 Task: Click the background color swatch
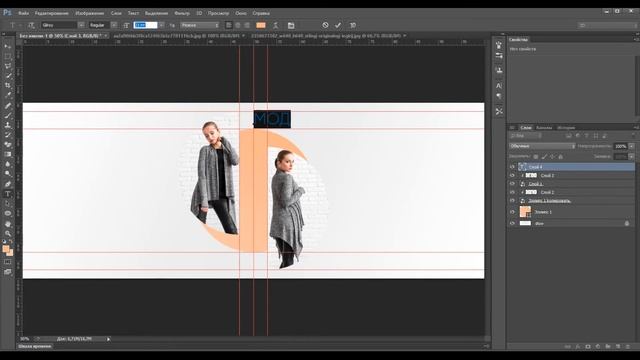tap(10, 253)
